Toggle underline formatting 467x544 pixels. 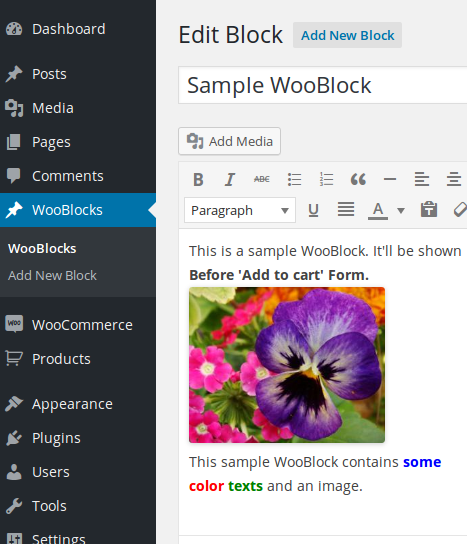313,210
